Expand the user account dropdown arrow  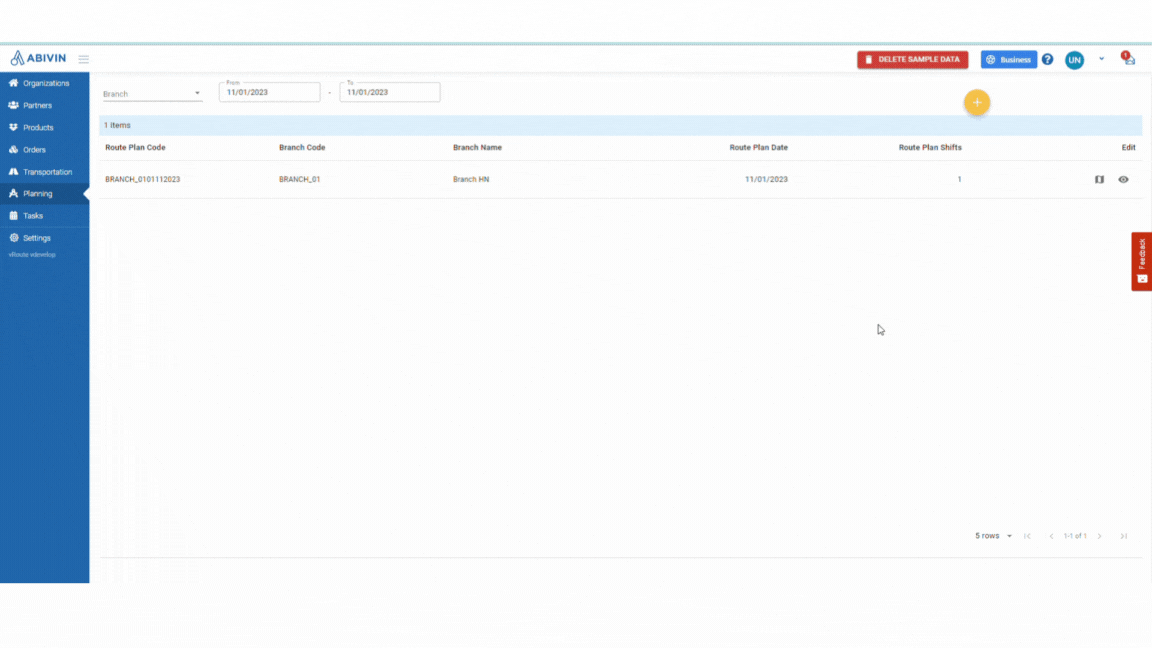point(1101,59)
